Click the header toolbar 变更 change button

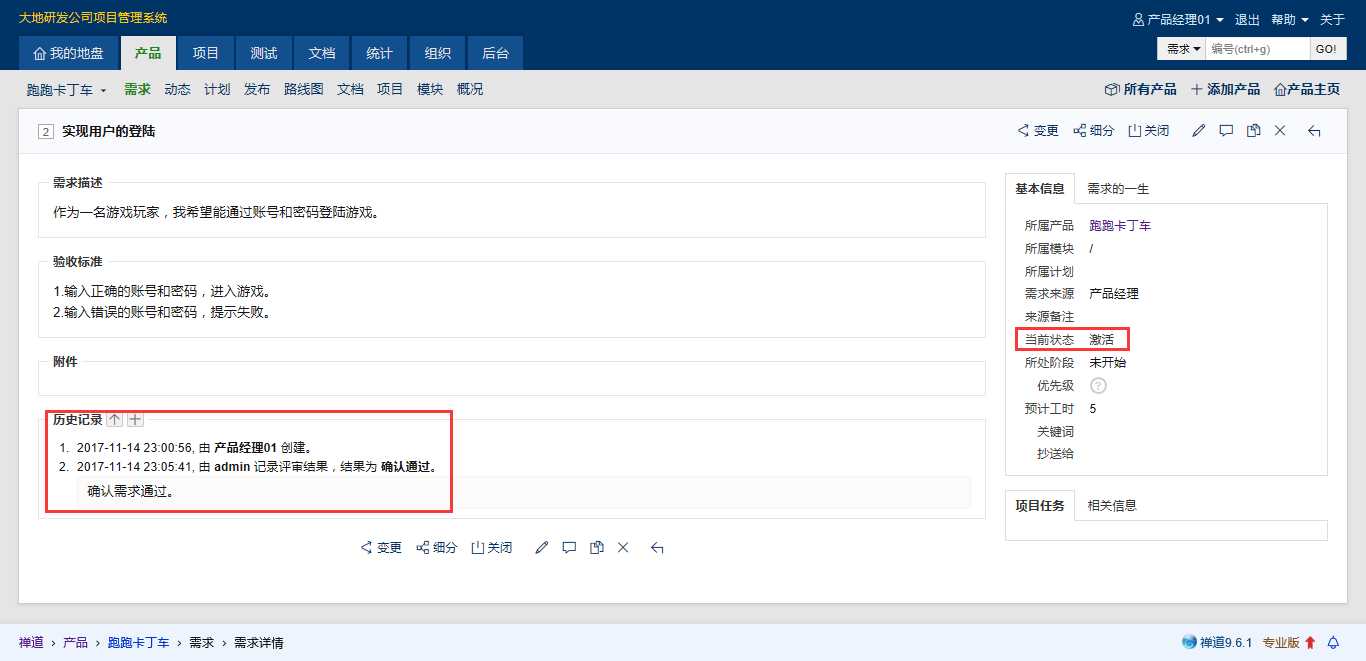(1038, 131)
